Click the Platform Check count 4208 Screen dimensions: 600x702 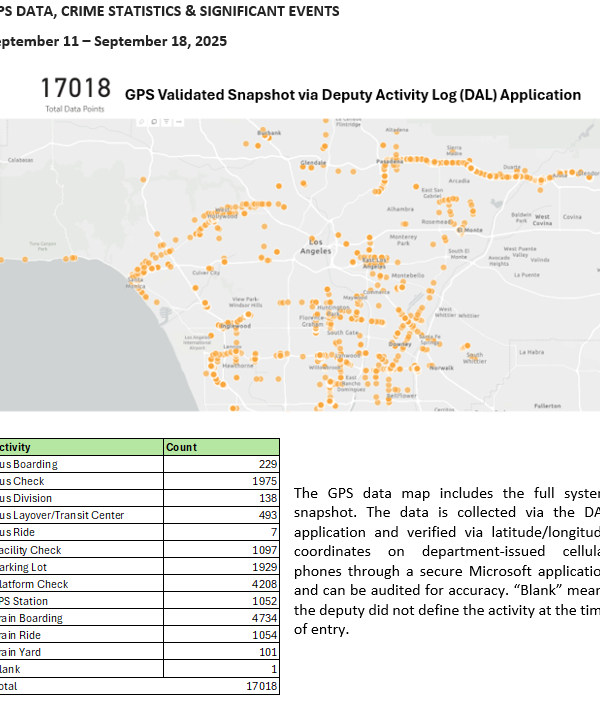click(x=261, y=584)
